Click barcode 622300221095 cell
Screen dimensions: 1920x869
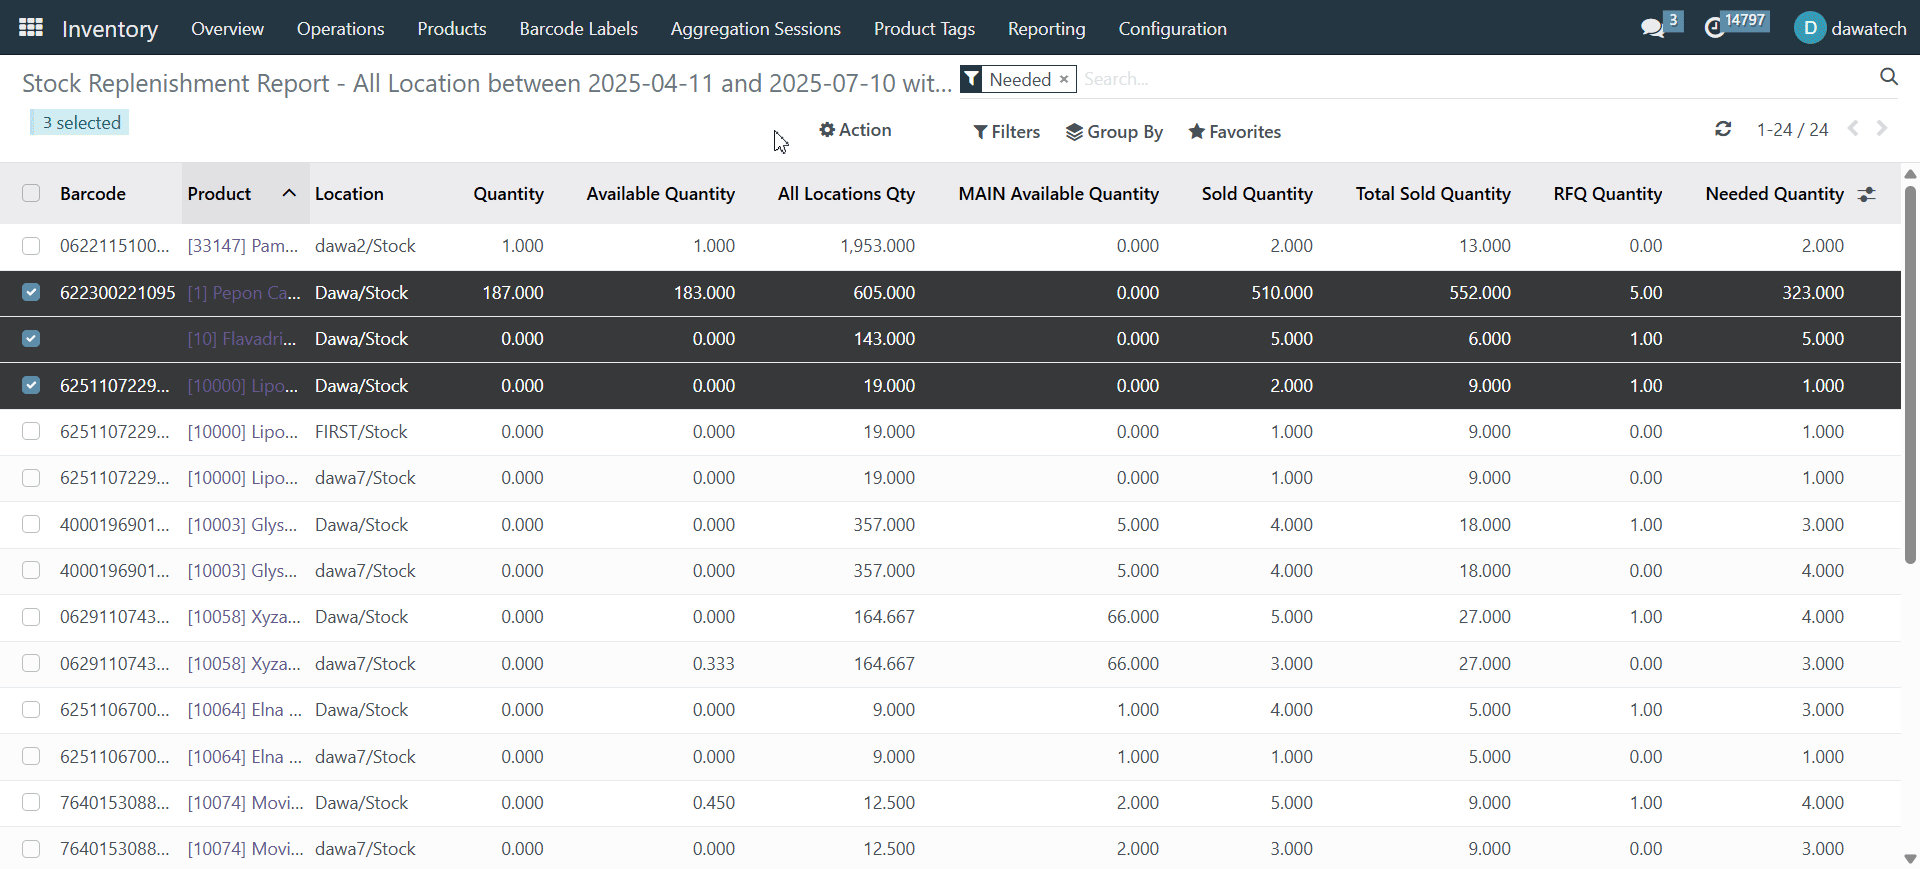point(117,293)
